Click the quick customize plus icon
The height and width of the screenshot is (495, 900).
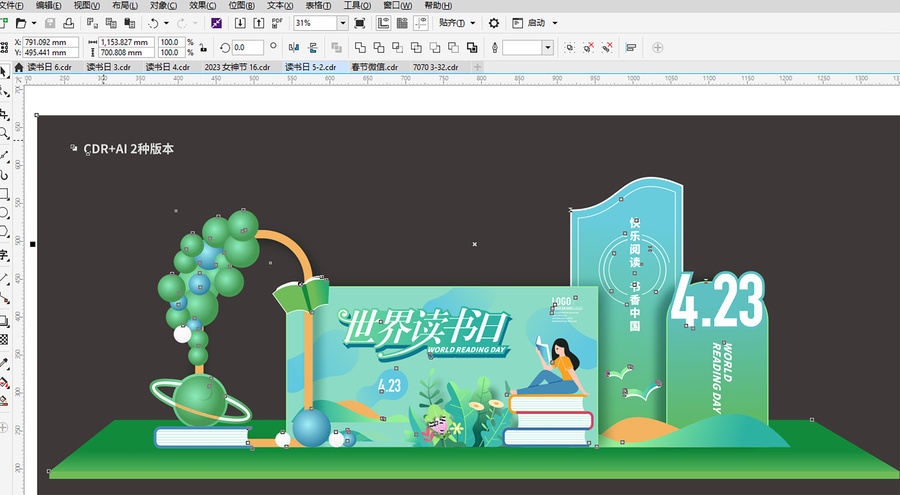tap(658, 47)
